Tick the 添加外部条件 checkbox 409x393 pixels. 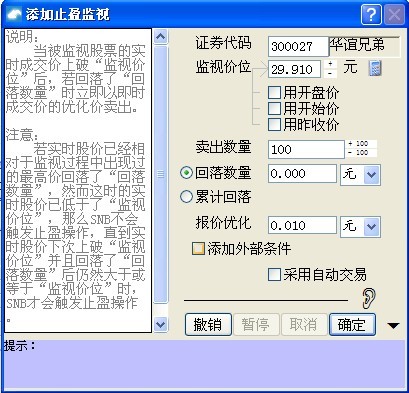coord(198,249)
